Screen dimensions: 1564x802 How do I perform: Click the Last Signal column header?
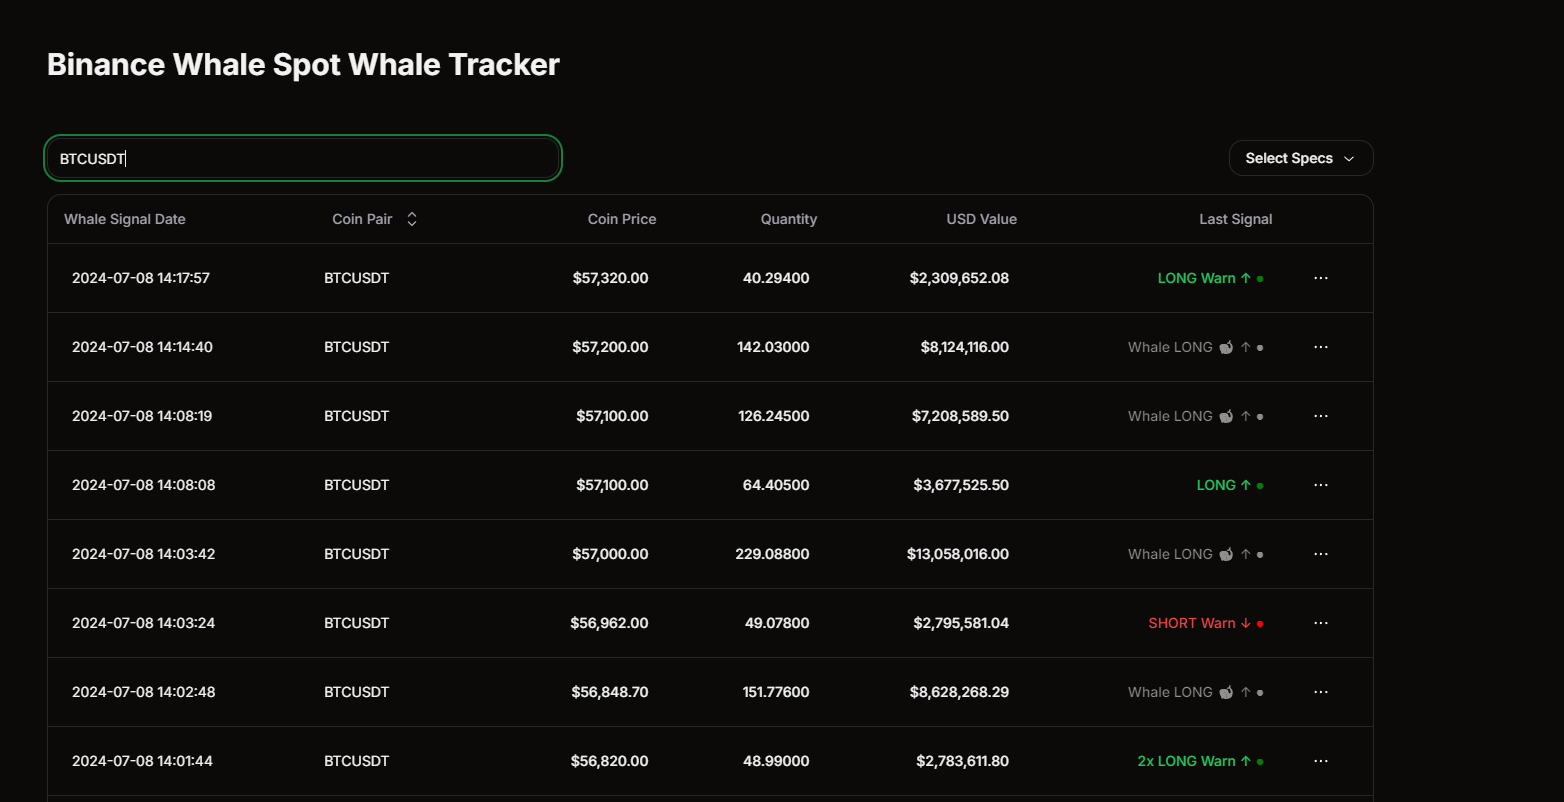pyautogui.click(x=1235, y=219)
